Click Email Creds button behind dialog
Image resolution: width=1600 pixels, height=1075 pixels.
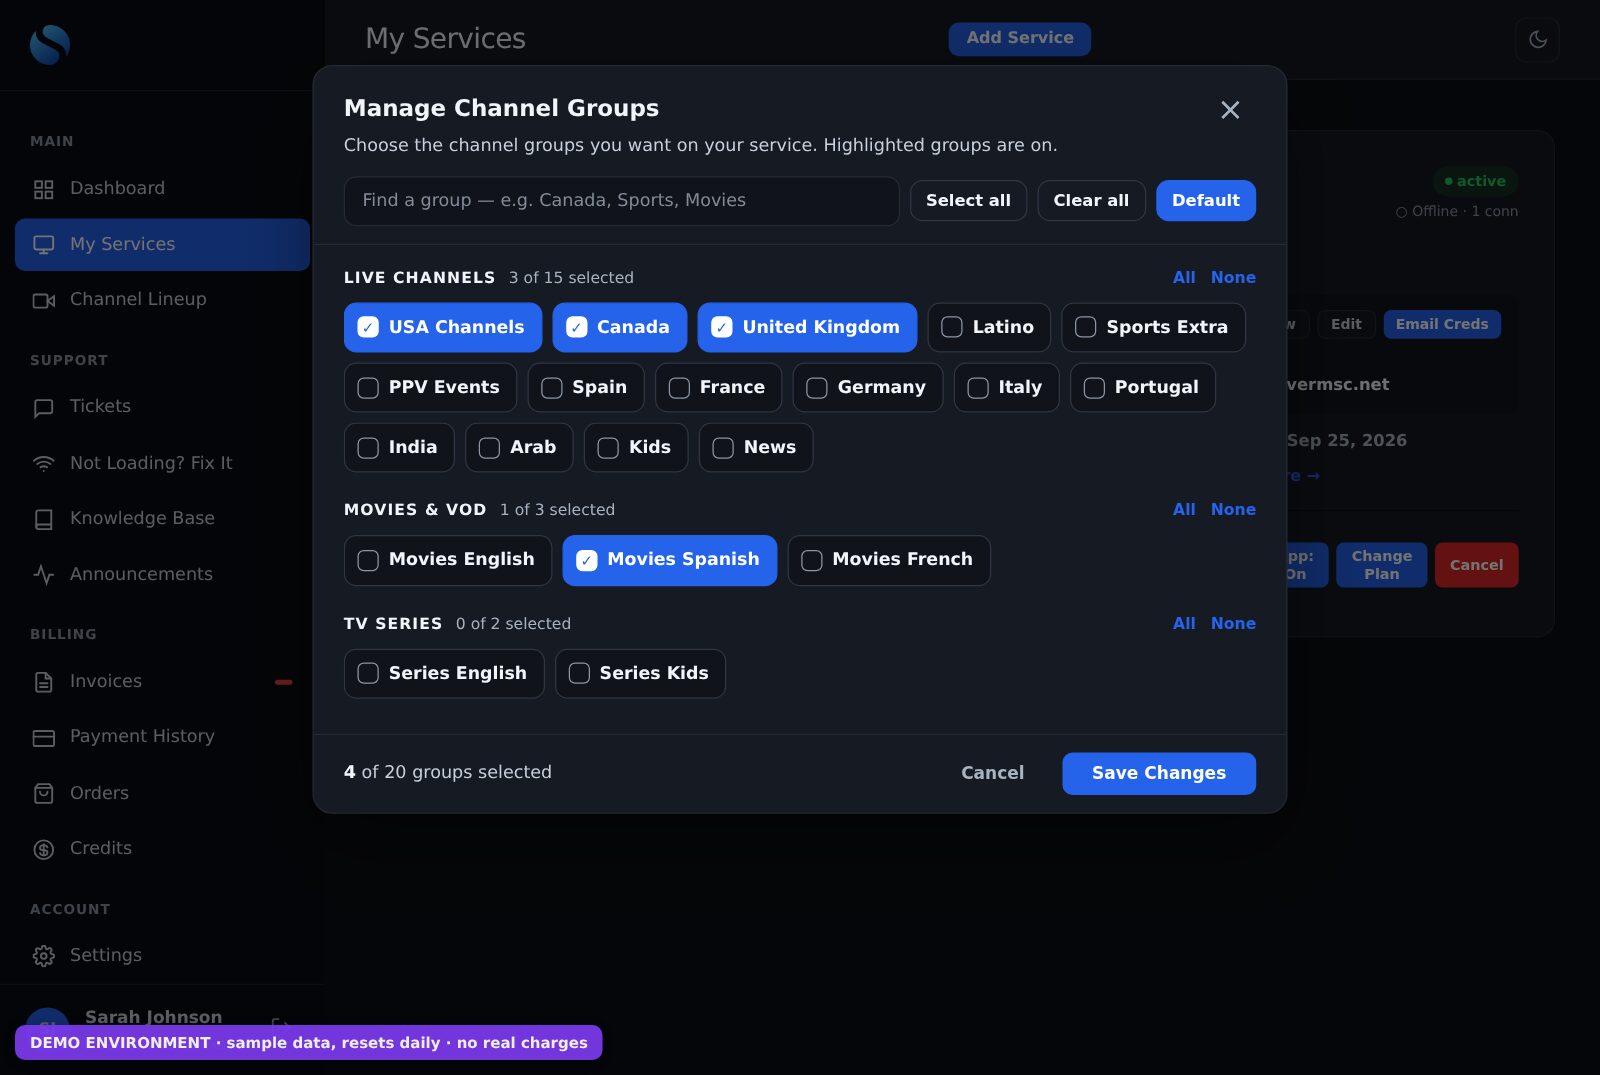(x=1442, y=325)
